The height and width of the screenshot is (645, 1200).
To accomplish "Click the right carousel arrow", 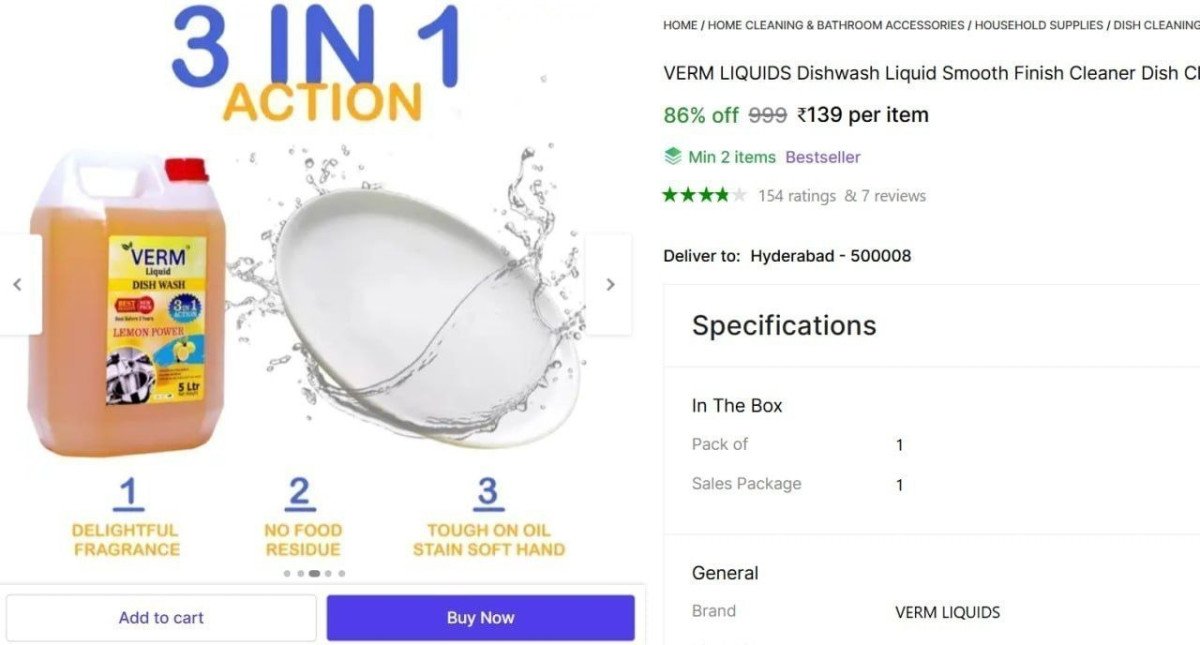I will pos(610,284).
